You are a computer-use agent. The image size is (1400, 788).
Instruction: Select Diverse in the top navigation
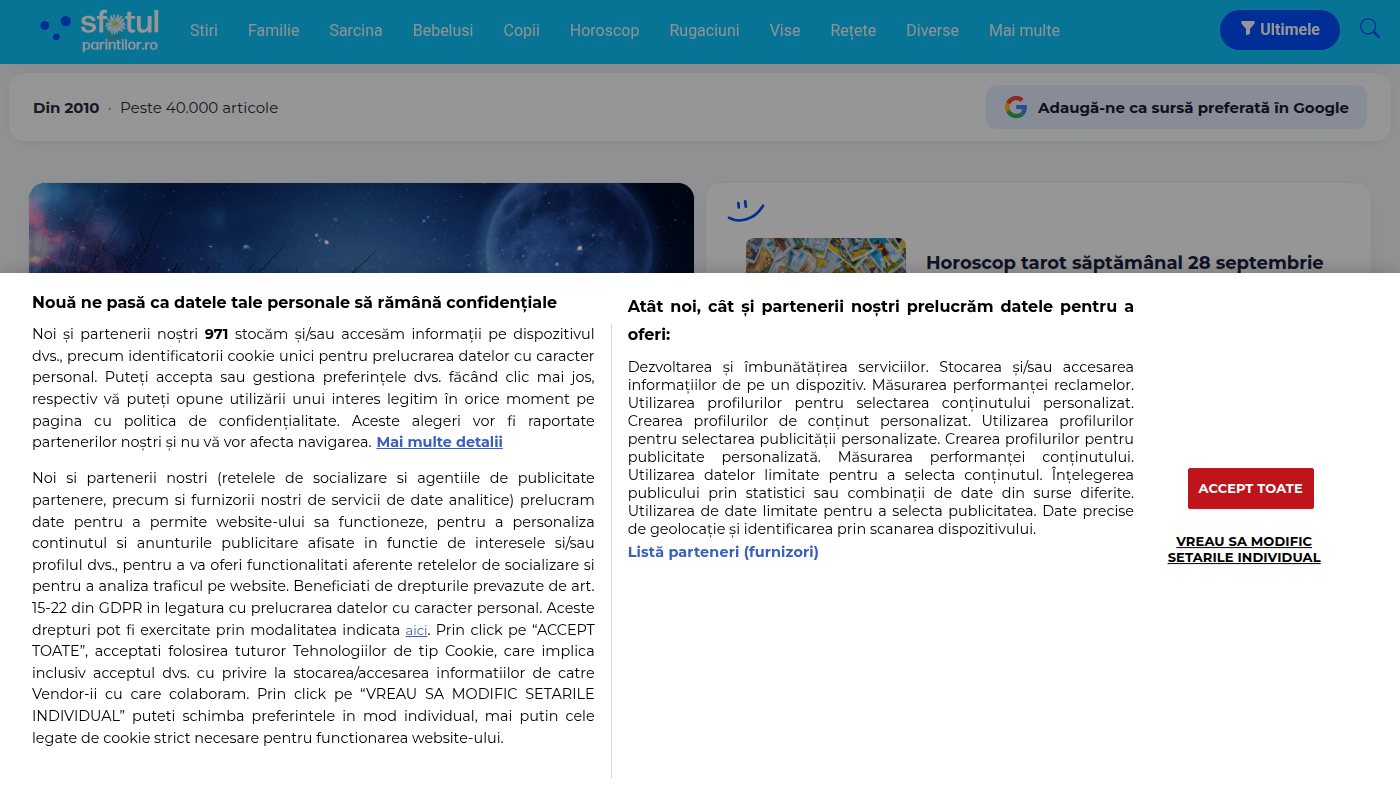932,31
